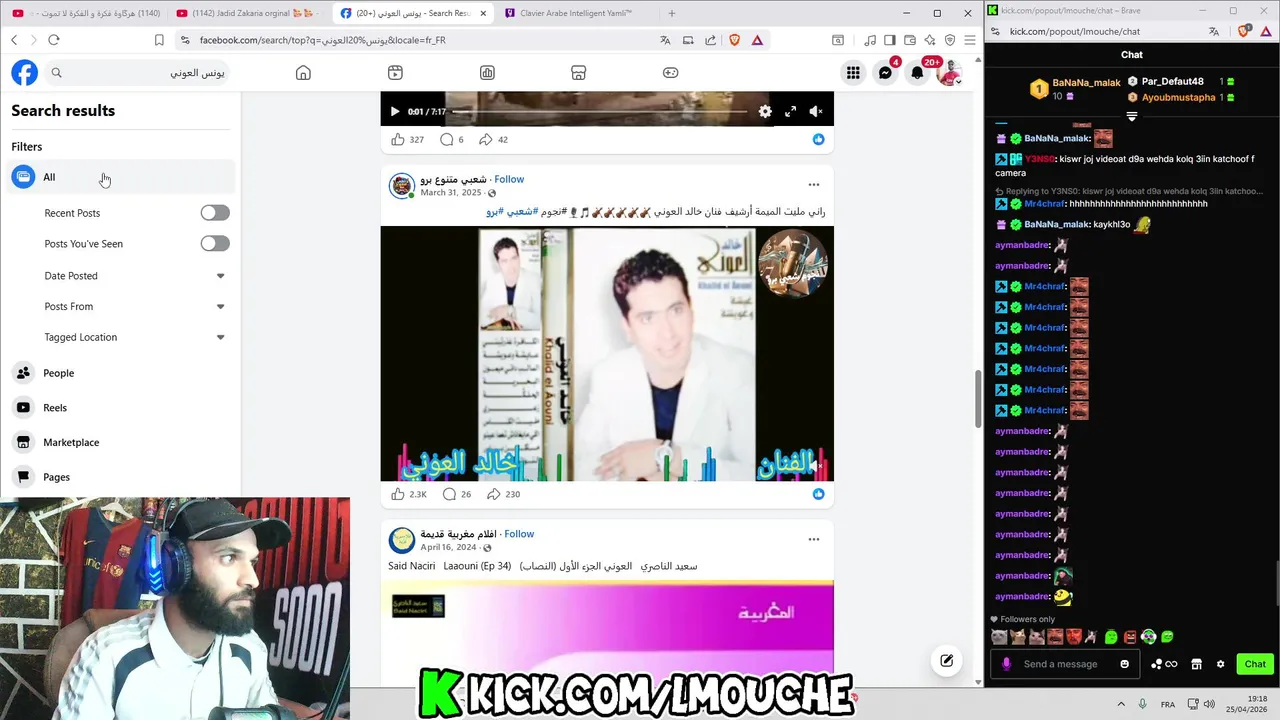1280x720 pixels.
Task: Open options for شعبي متنوع برو post
Action: 814,185
